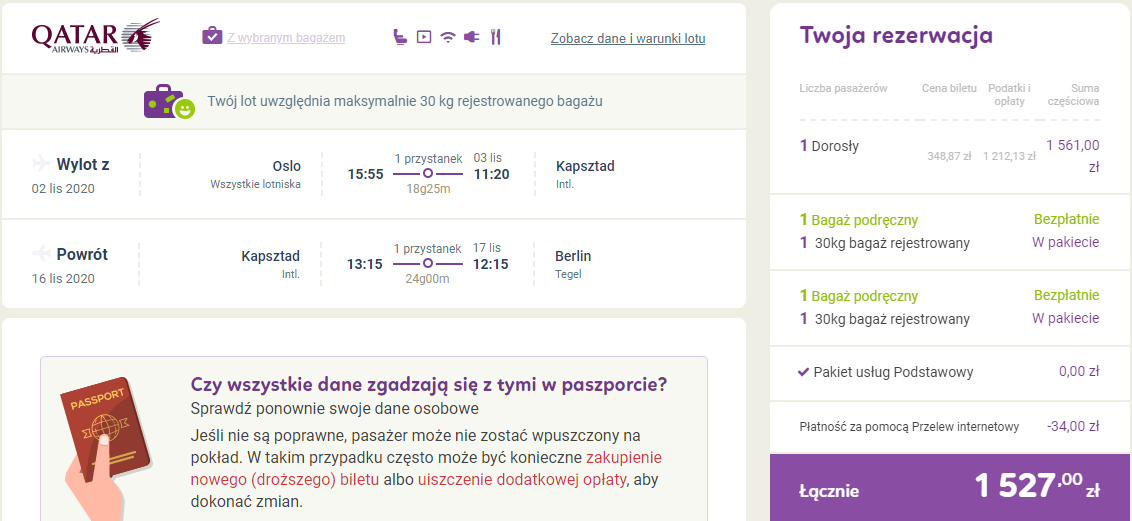The image size is (1132, 521).
Task: Click the purple suitcase with smiley icon
Action: coord(170,102)
